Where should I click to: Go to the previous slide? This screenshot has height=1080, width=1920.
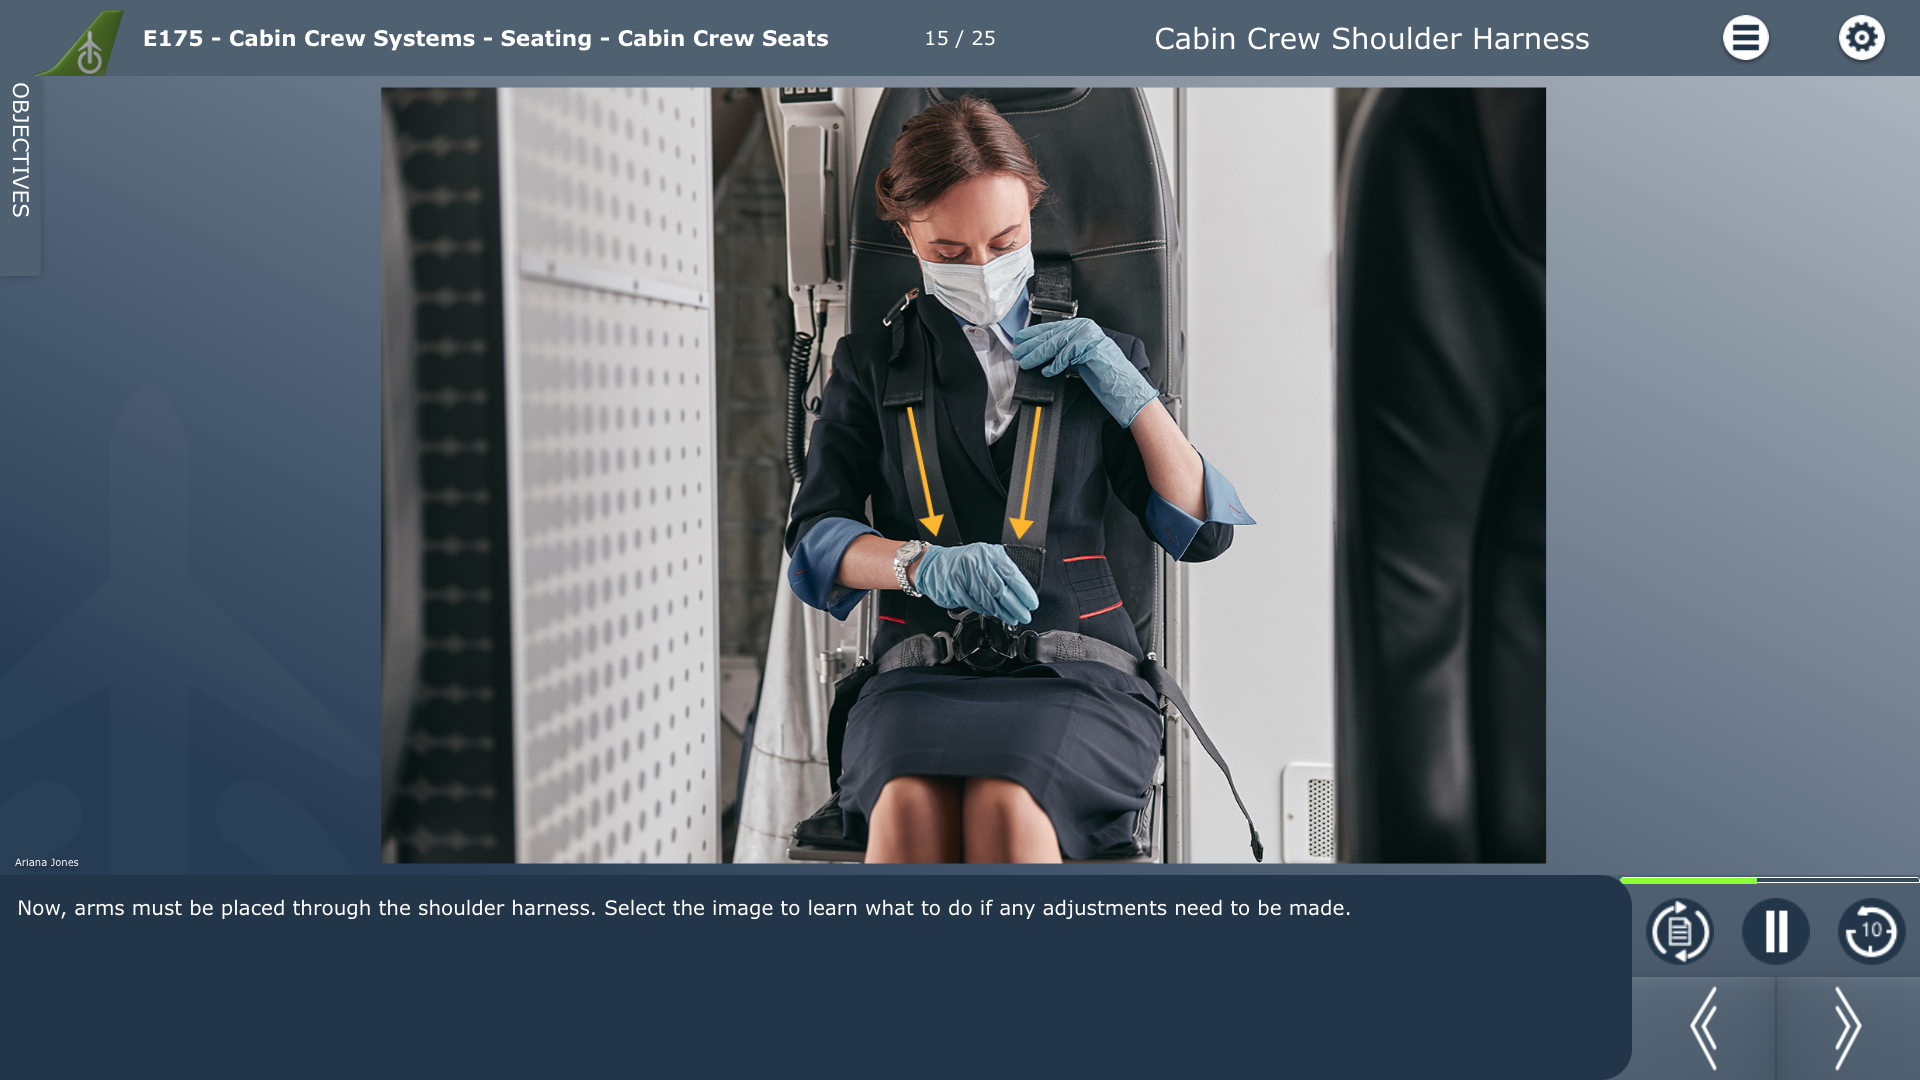coord(1704,1028)
